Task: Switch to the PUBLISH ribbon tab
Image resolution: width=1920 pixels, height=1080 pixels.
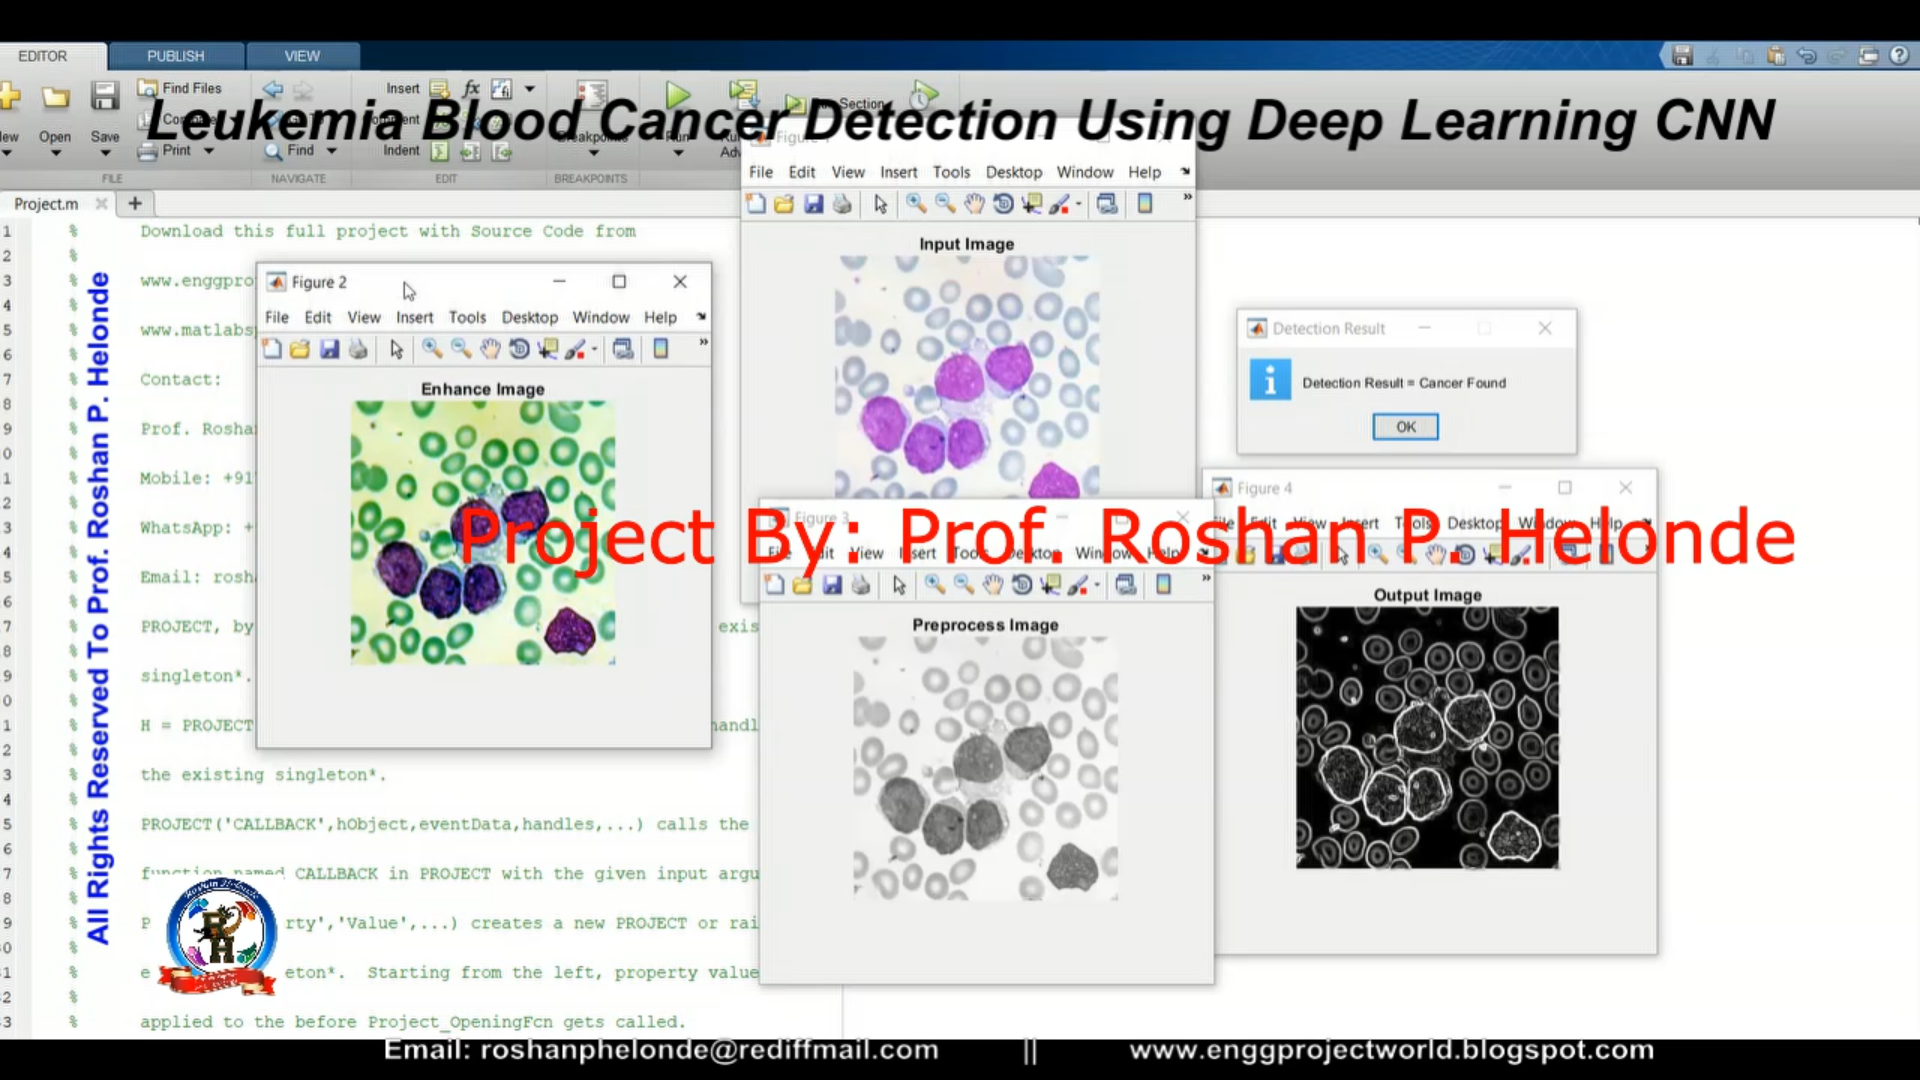Action: [175, 56]
